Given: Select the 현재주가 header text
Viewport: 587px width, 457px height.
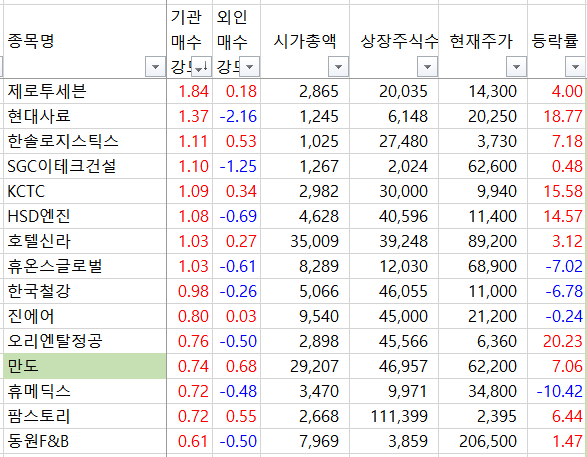Looking at the screenshot, I should (481, 41).
